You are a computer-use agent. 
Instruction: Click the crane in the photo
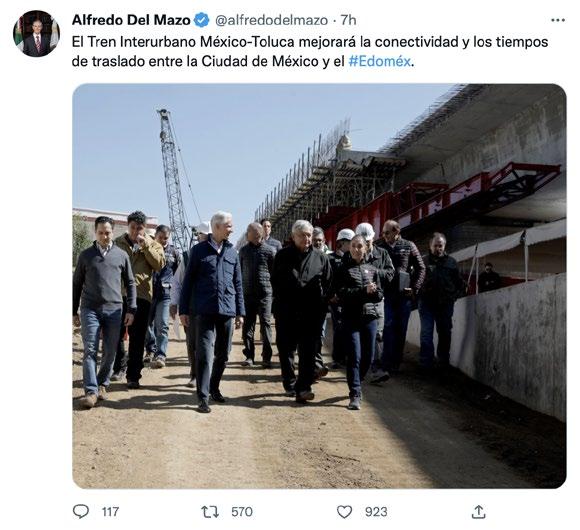(174, 178)
